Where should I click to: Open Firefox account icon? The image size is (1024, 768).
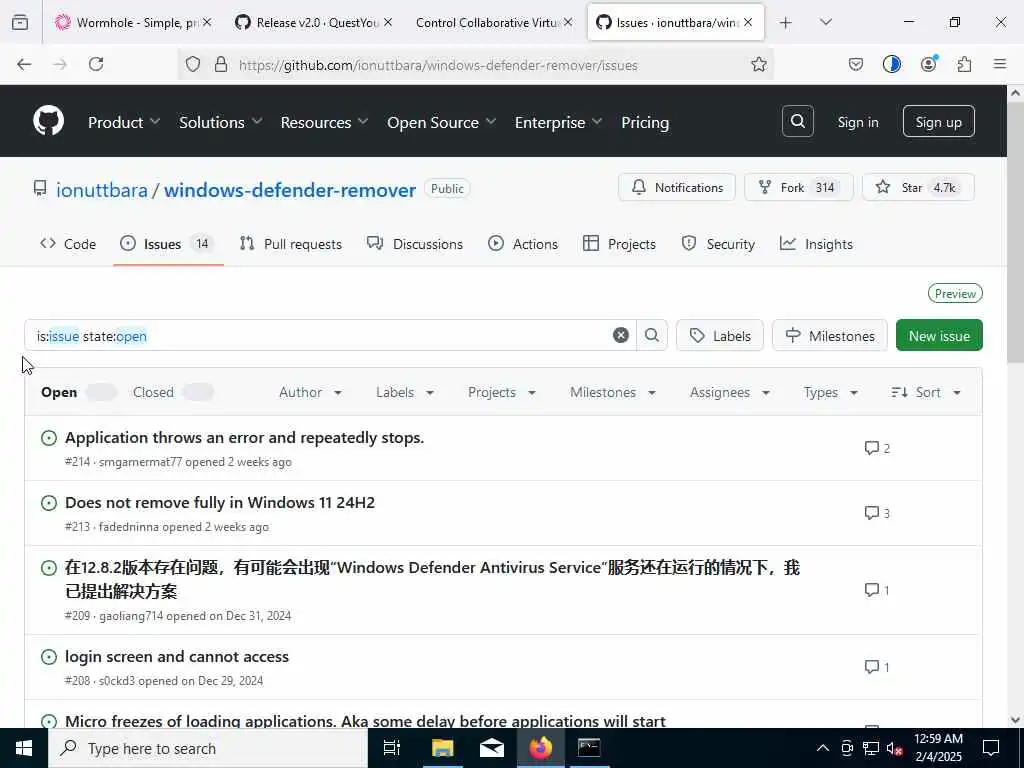pos(928,64)
